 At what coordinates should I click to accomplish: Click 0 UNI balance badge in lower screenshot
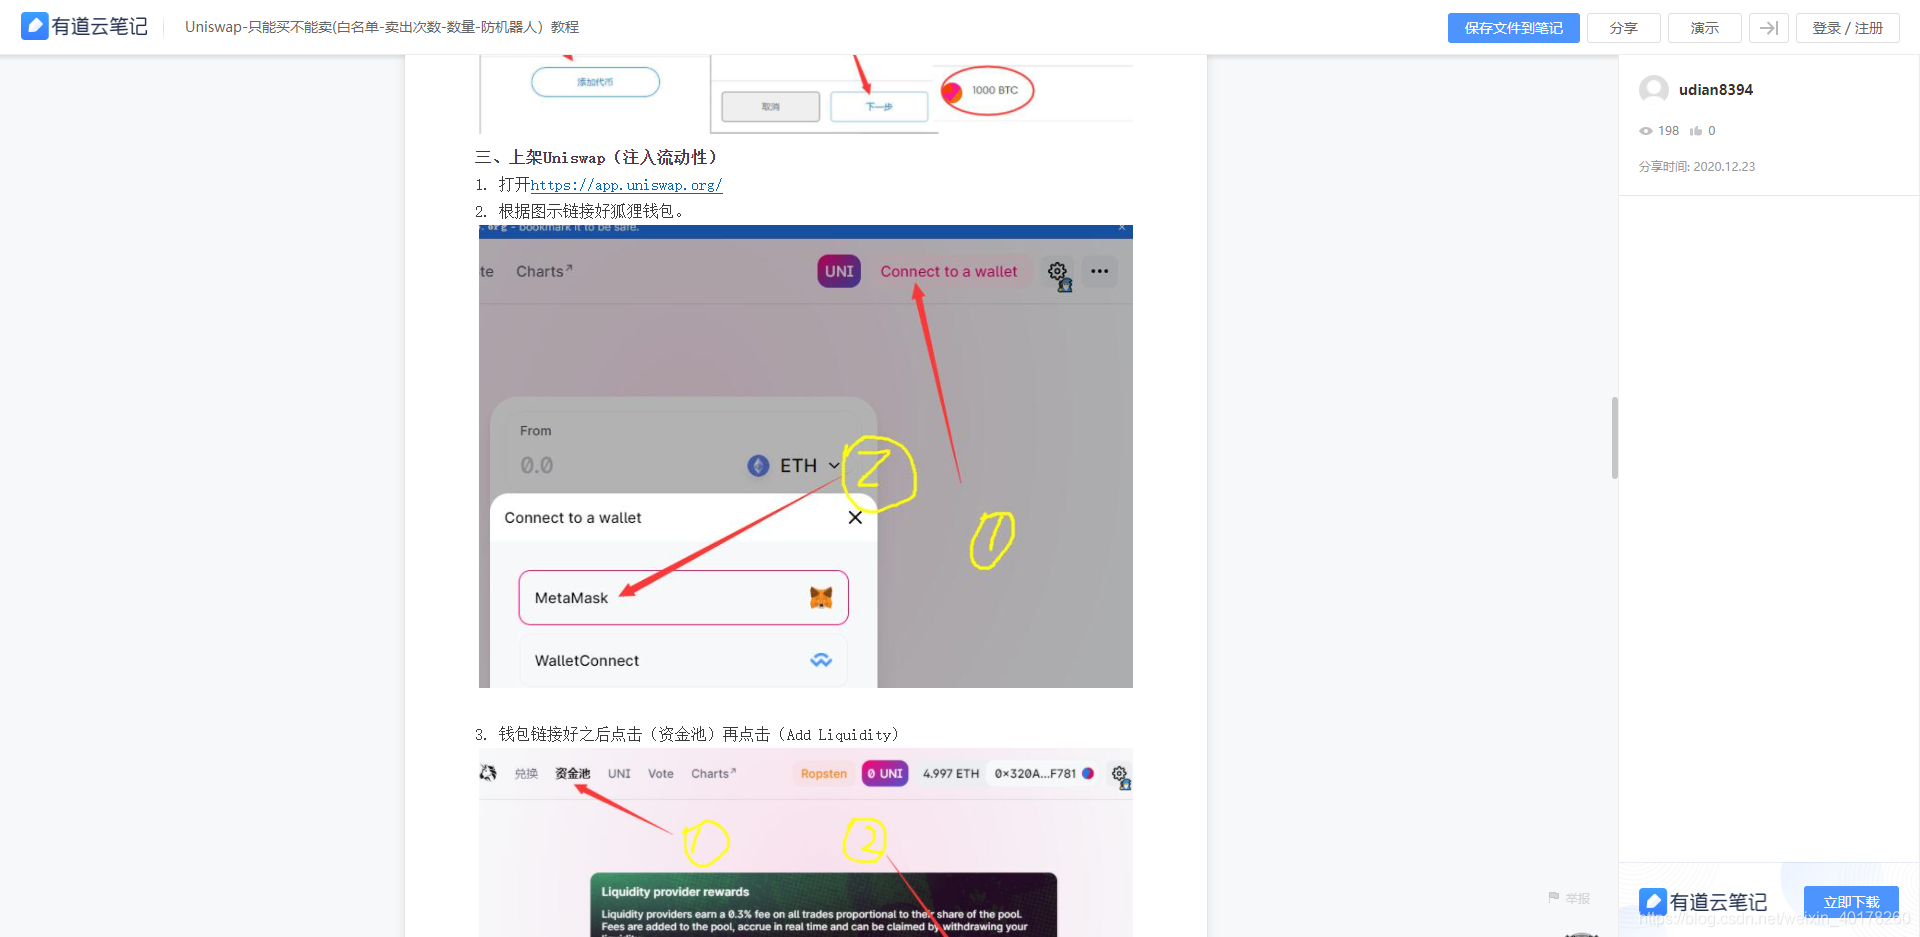pyautogui.click(x=885, y=774)
